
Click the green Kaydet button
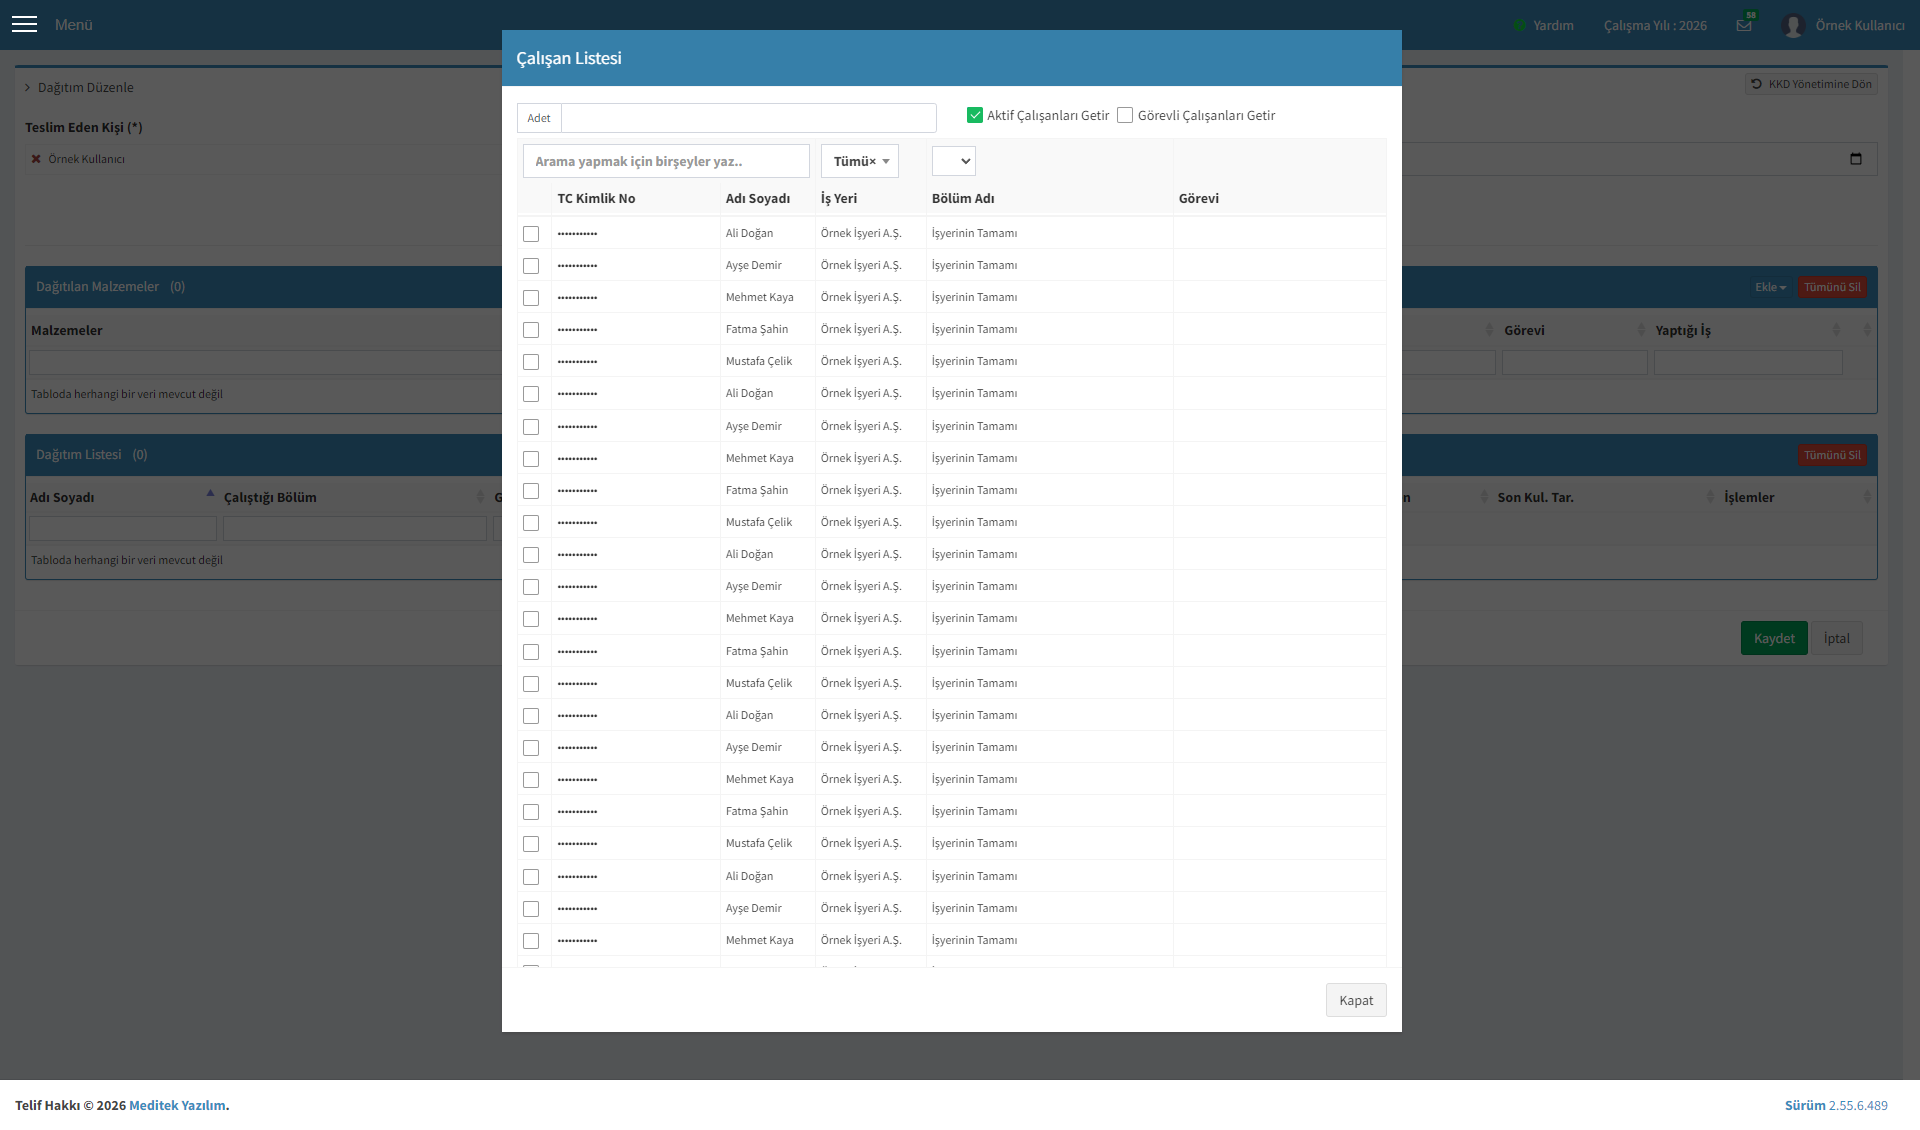click(1774, 638)
